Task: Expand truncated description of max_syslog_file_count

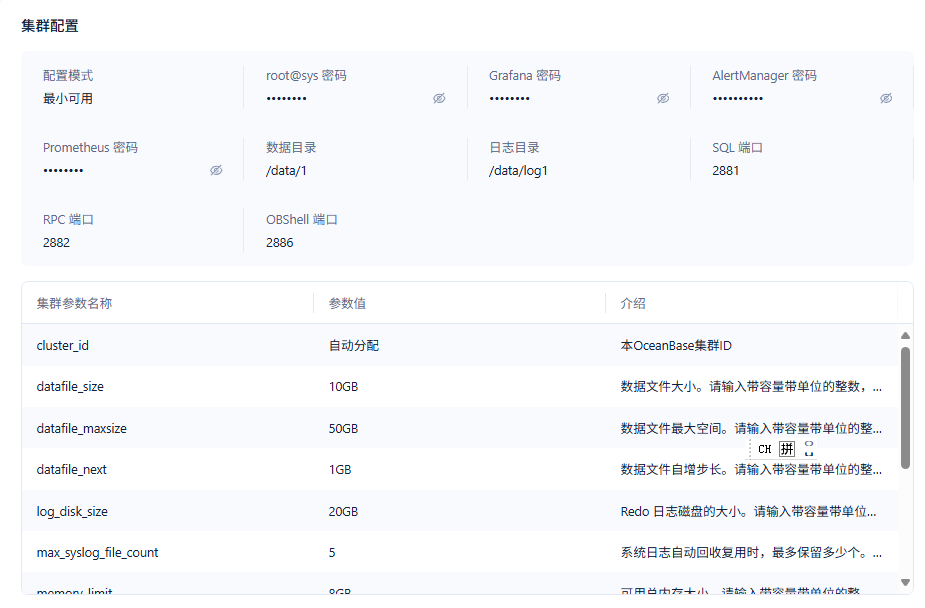Action: click(x=751, y=553)
